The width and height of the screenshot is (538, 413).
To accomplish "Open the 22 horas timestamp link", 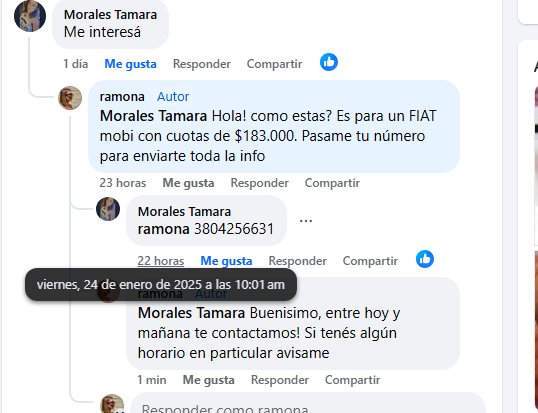I will tap(161, 261).
